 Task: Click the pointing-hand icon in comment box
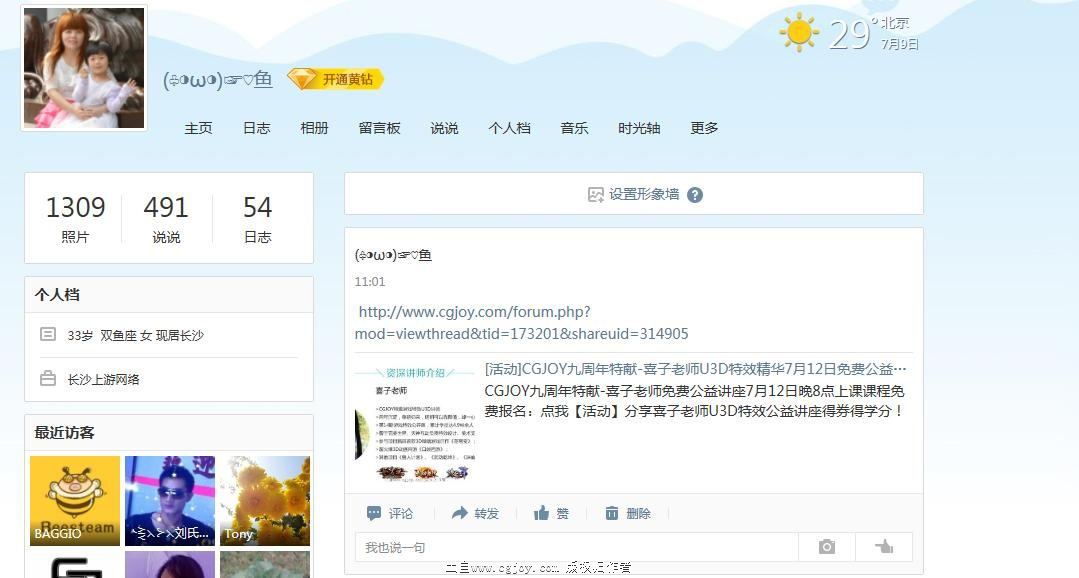click(884, 547)
